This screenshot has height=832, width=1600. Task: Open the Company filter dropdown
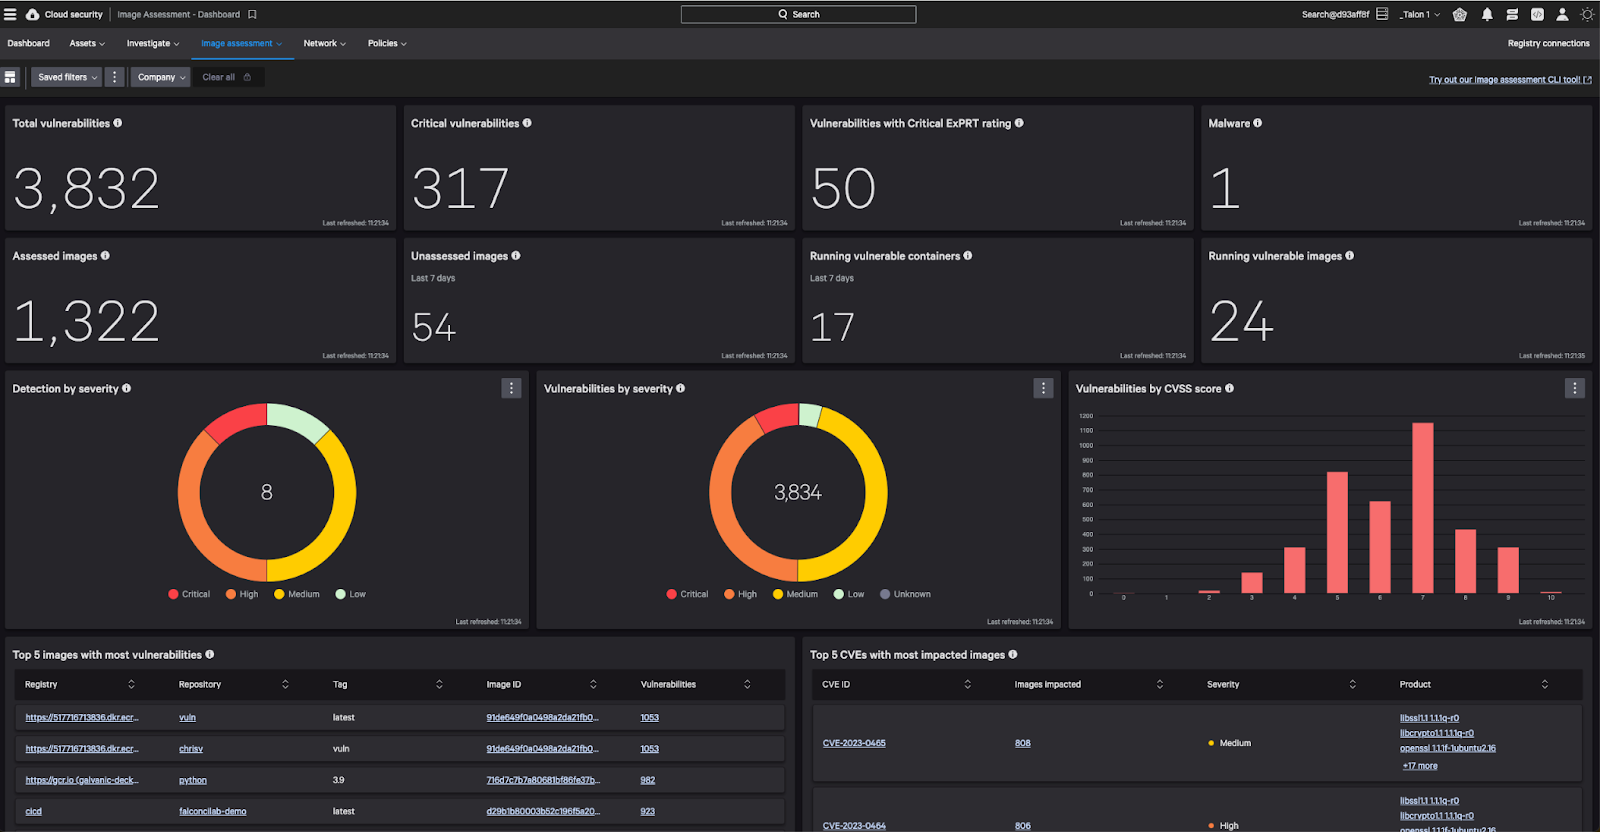coord(161,77)
